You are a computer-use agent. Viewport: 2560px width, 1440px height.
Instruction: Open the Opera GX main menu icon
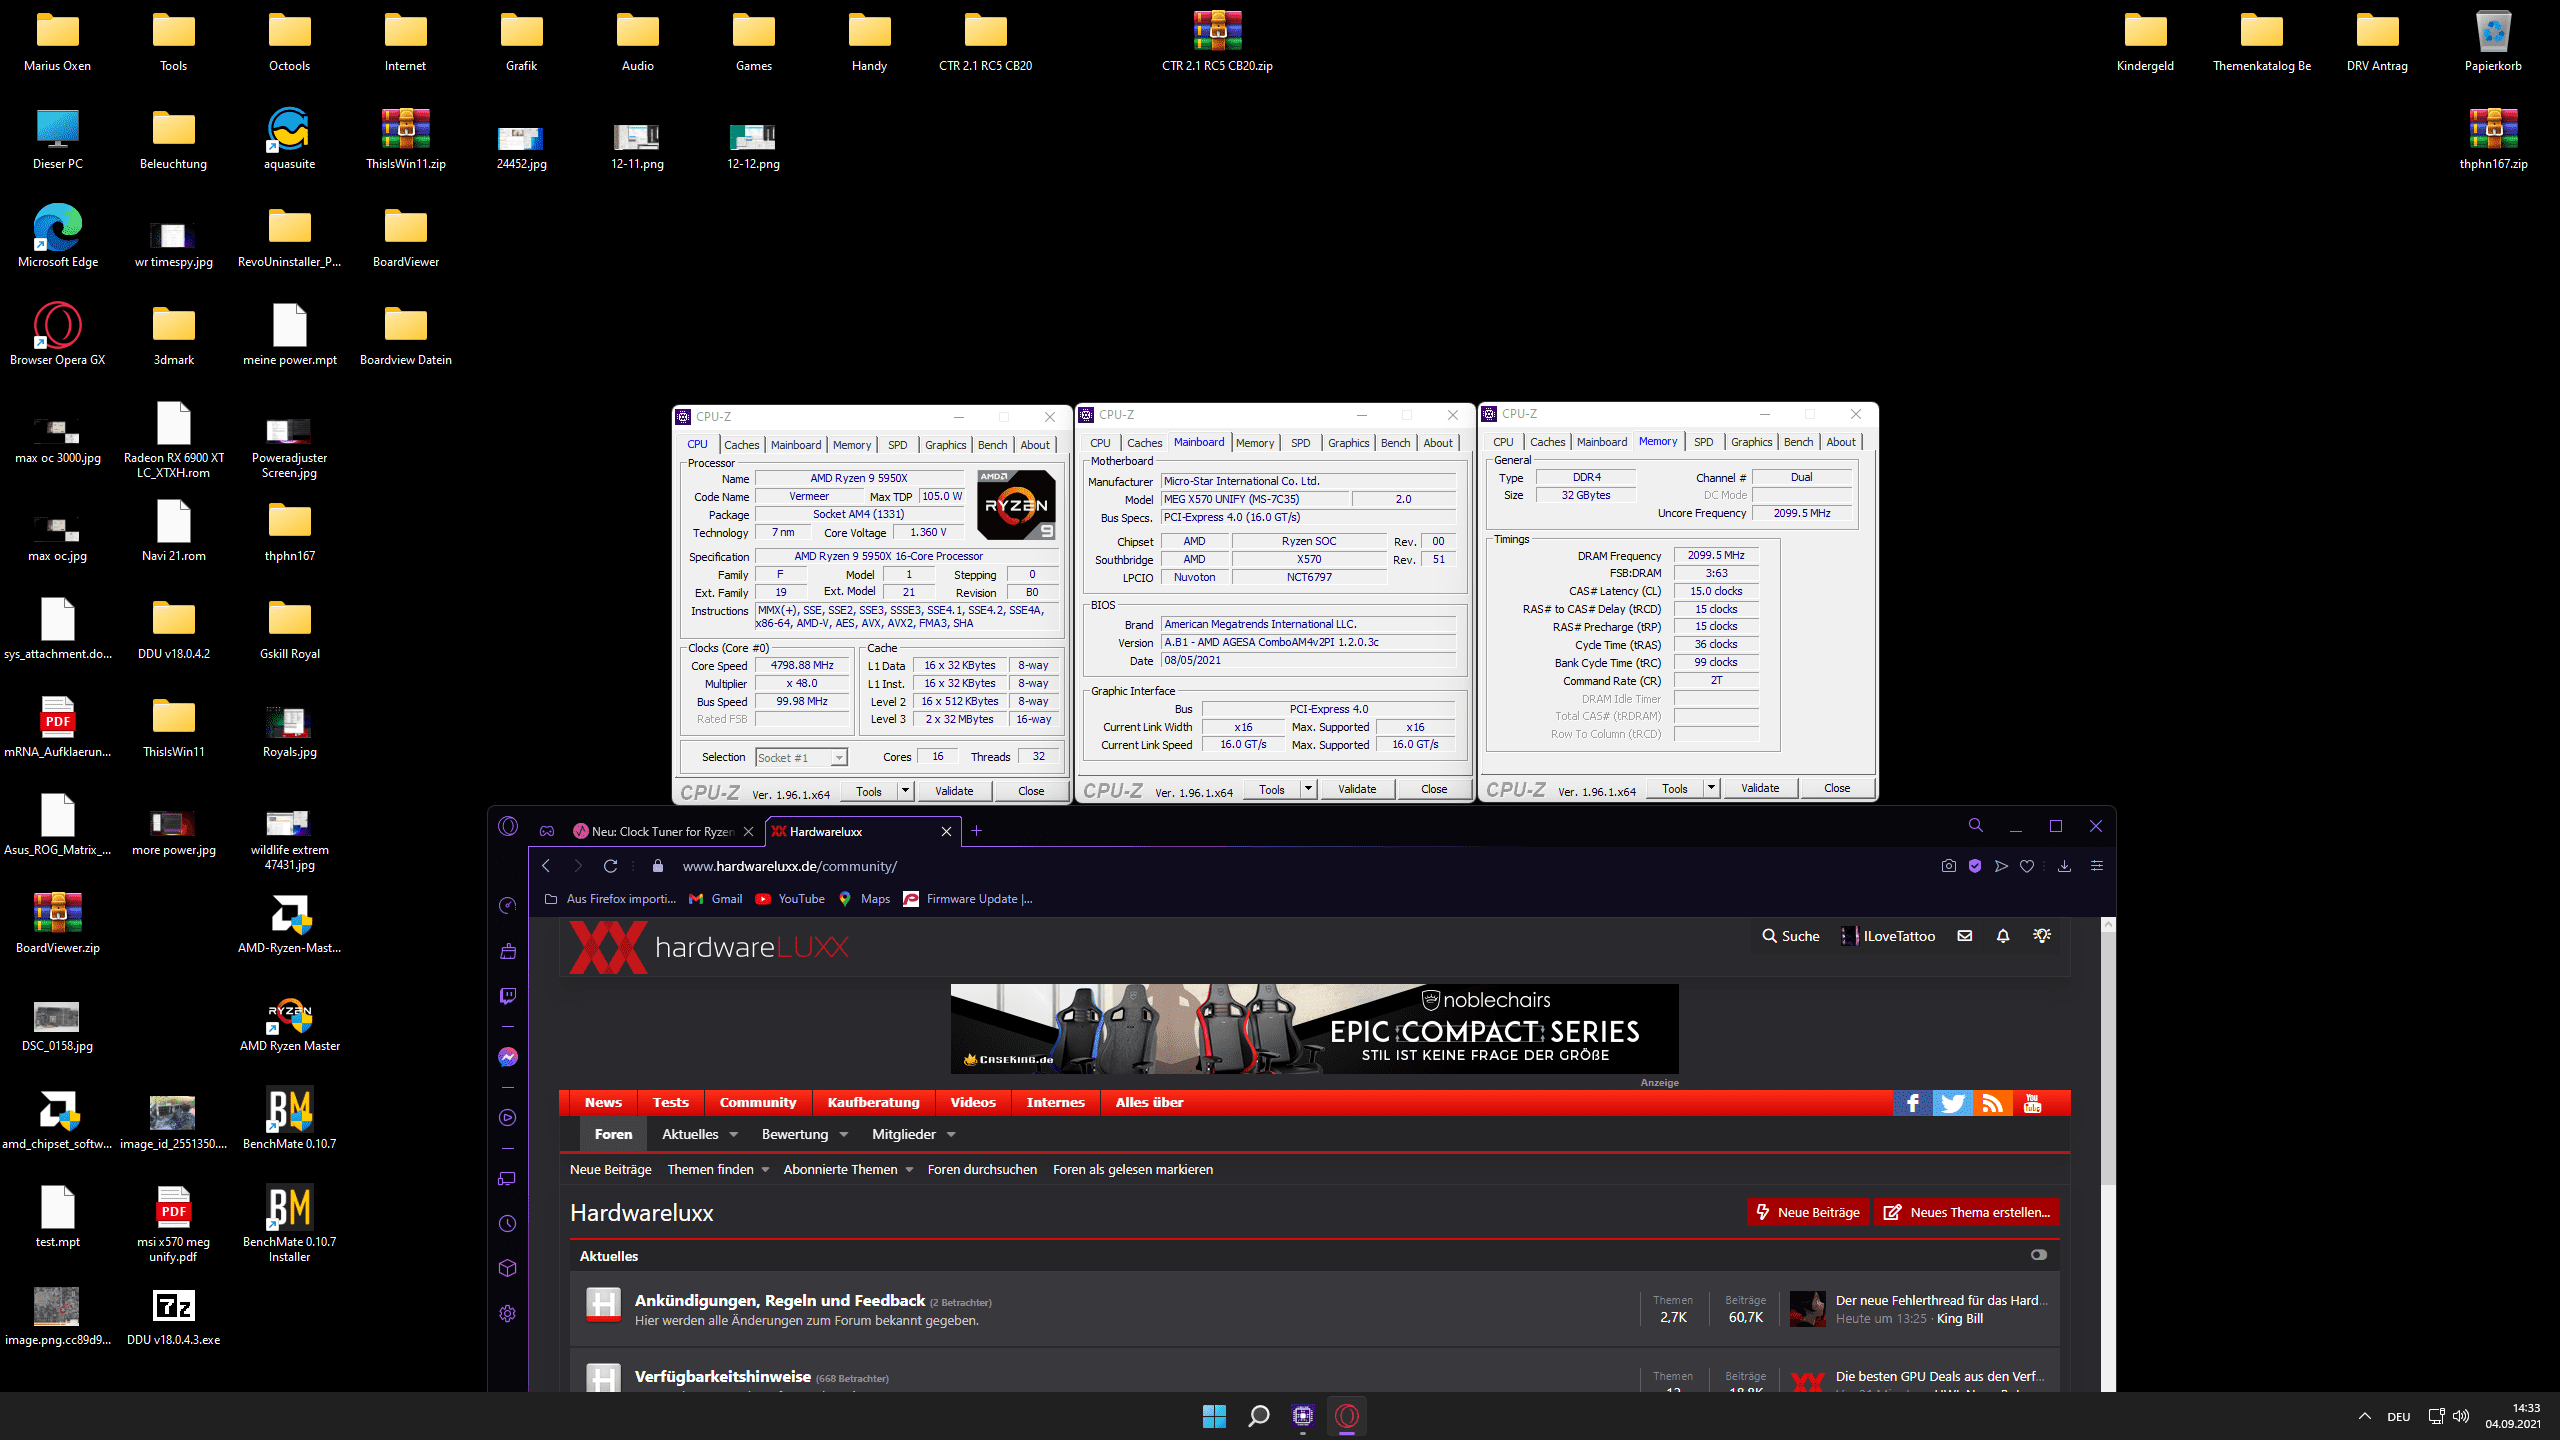[508, 826]
